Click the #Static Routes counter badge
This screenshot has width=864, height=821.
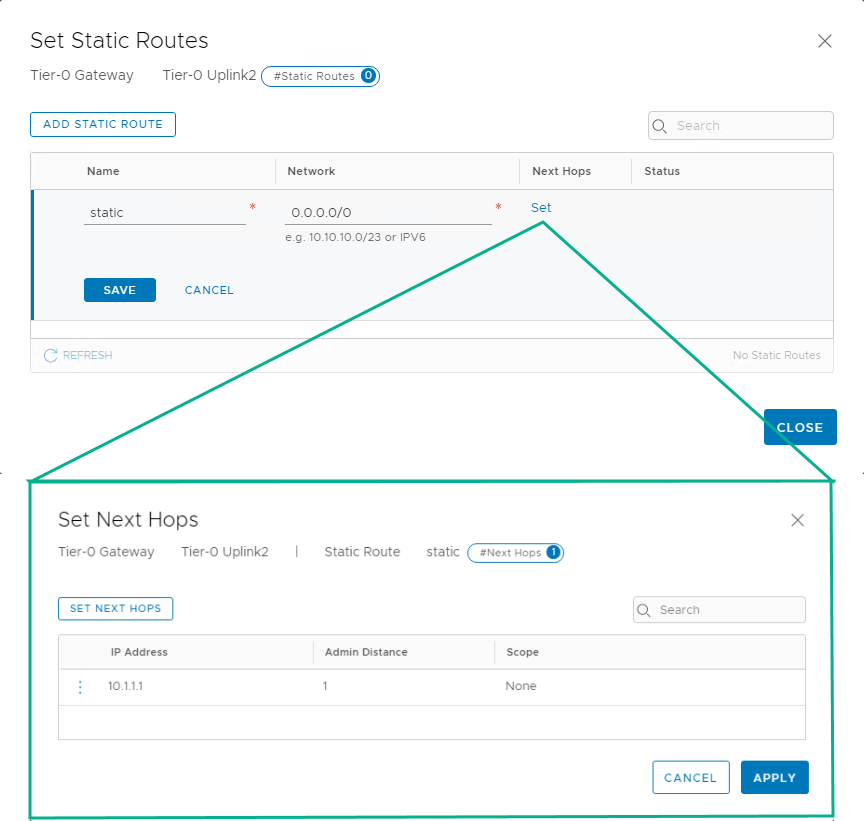pyautogui.click(x=320, y=76)
